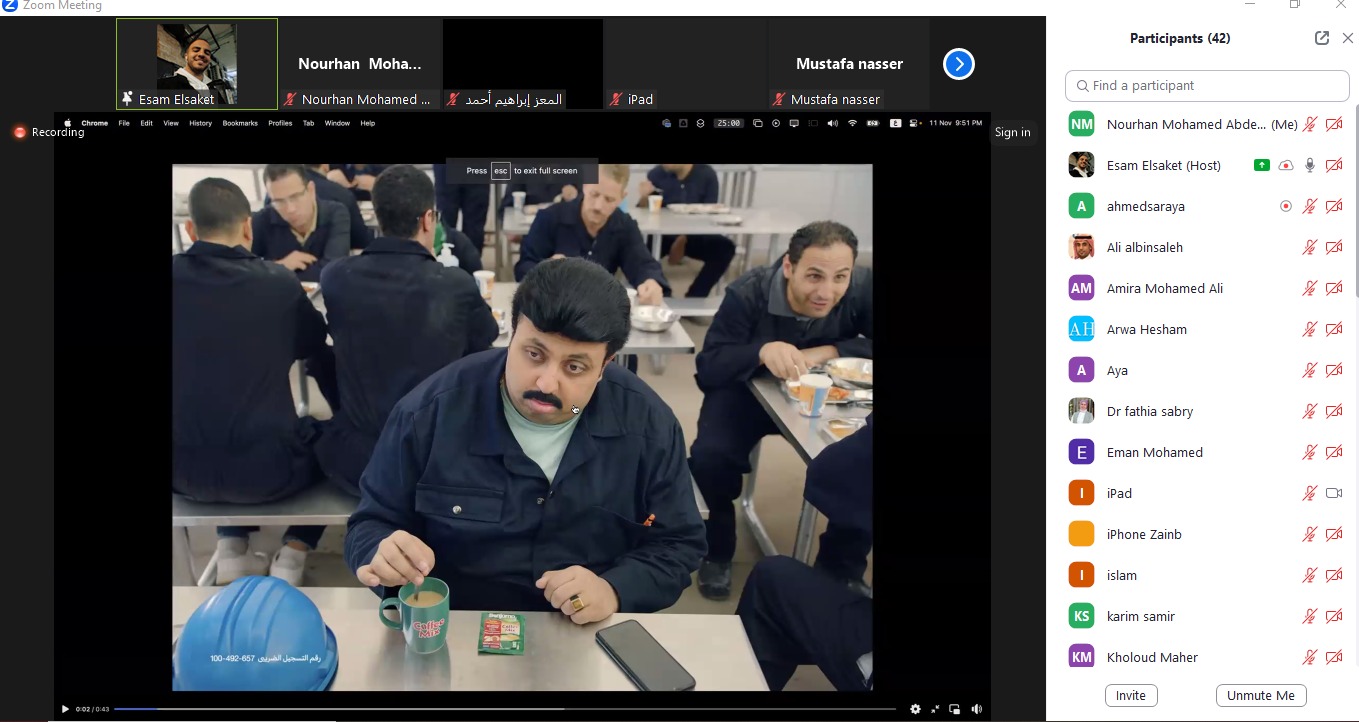Viewport: 1359px width, 722px height.
Task: Seek along the video progress bar
Action: (505, 709)
